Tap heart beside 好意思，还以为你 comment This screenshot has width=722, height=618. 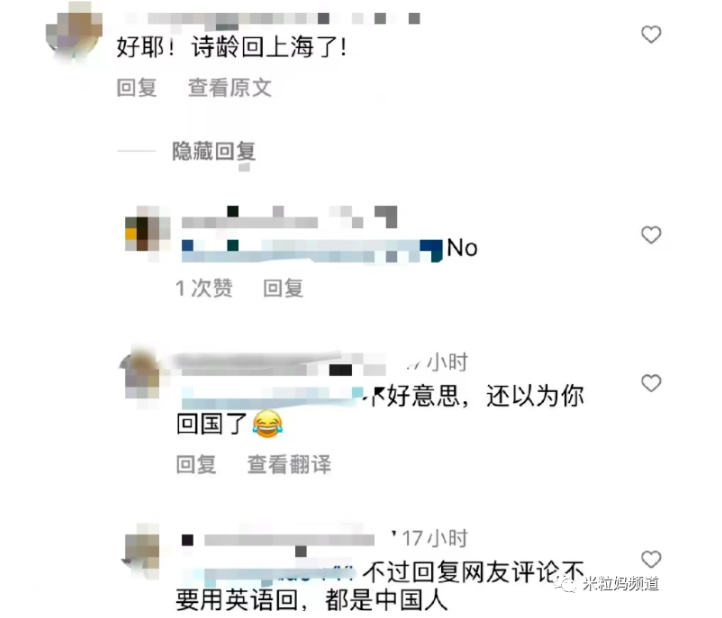click(x=651, y=383)
